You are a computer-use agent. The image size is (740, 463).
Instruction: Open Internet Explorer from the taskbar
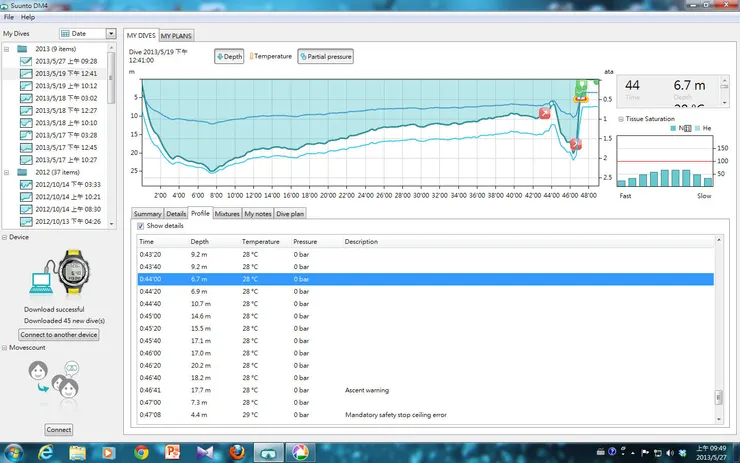tap(46, 452)
